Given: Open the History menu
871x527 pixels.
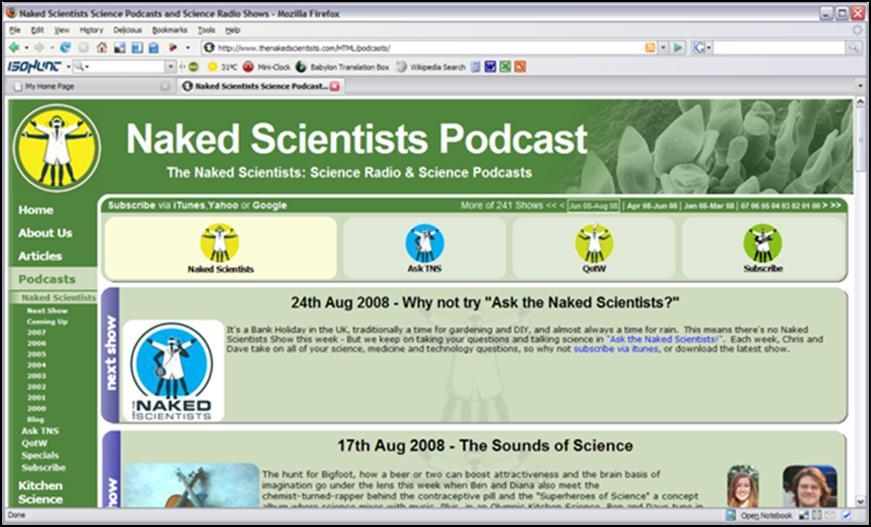Looking at the screenshot, I should 91,31.
